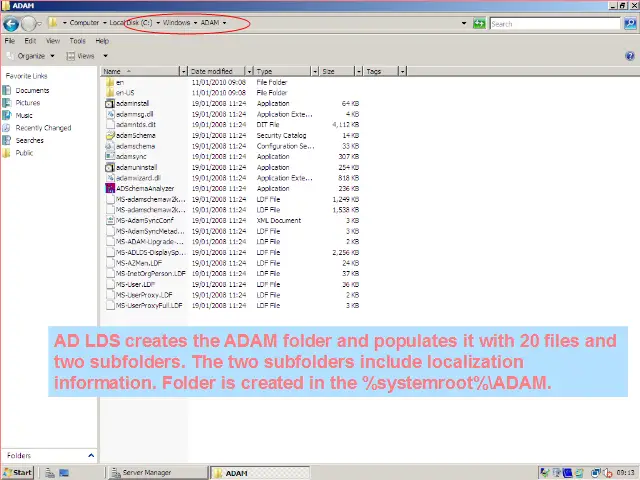Open the View menu

point(53,41)
